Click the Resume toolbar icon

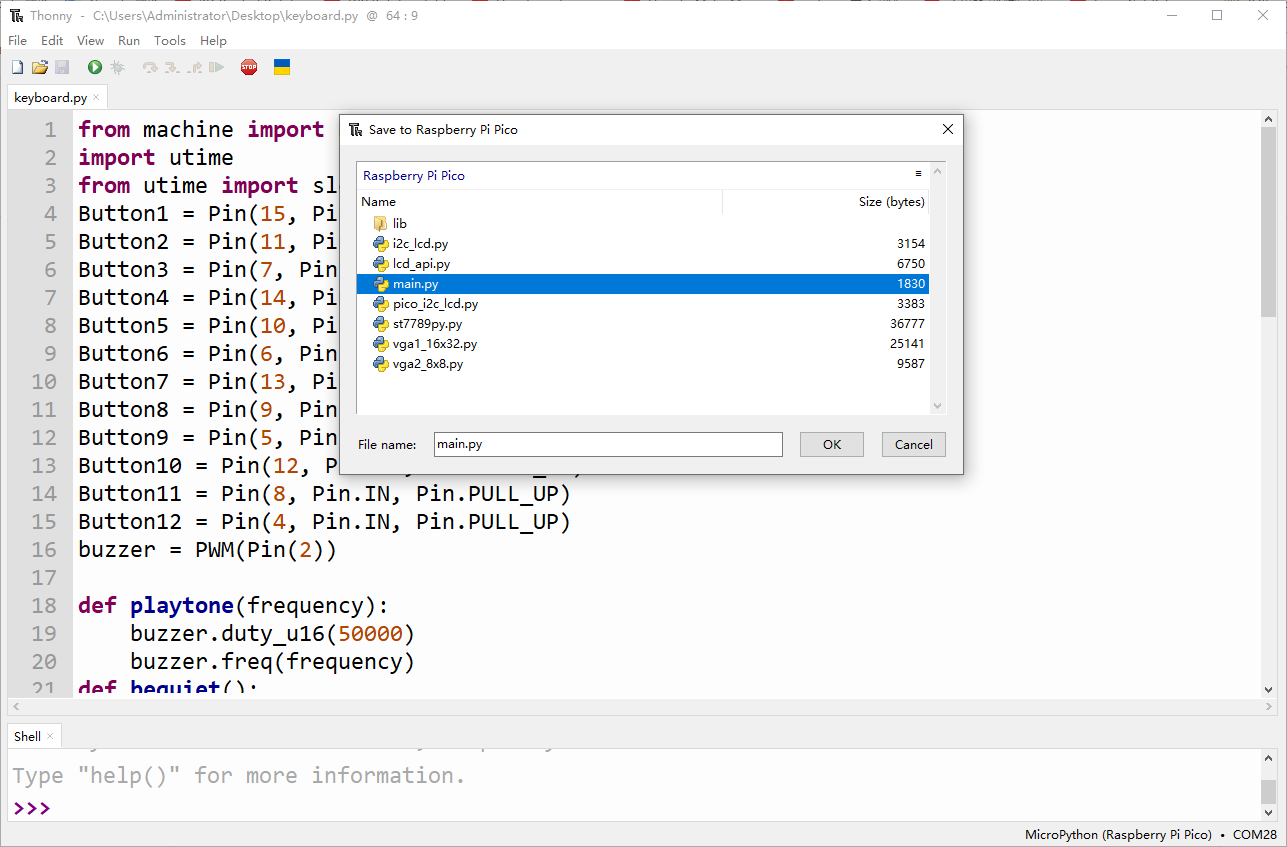[x=216, y=67]
